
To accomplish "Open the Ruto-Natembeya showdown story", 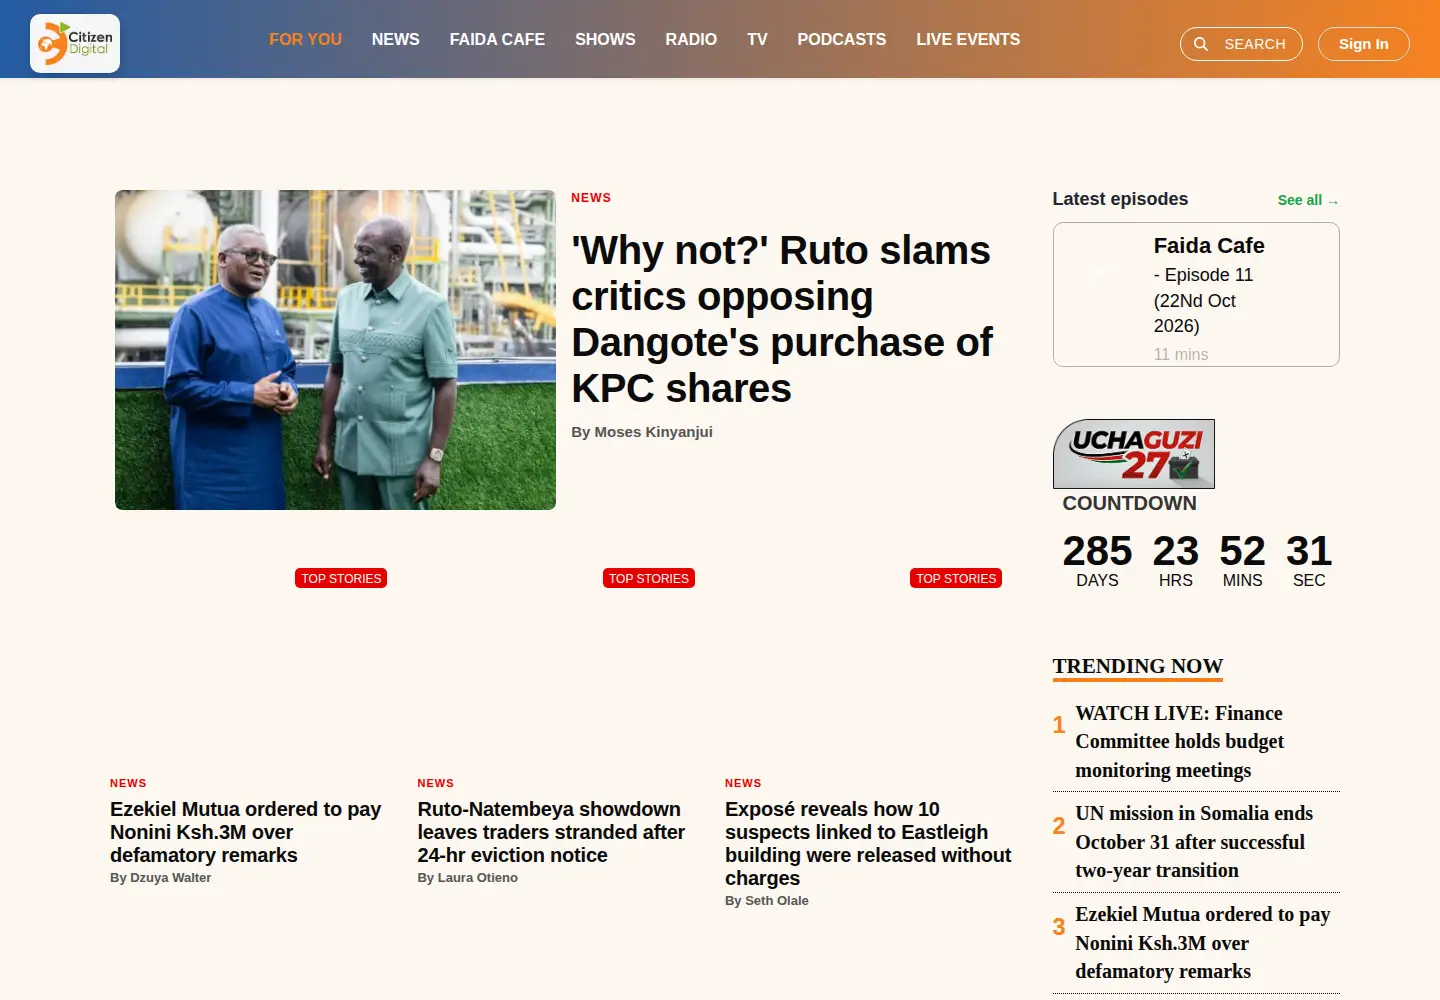I will click(x=551, y=832).
